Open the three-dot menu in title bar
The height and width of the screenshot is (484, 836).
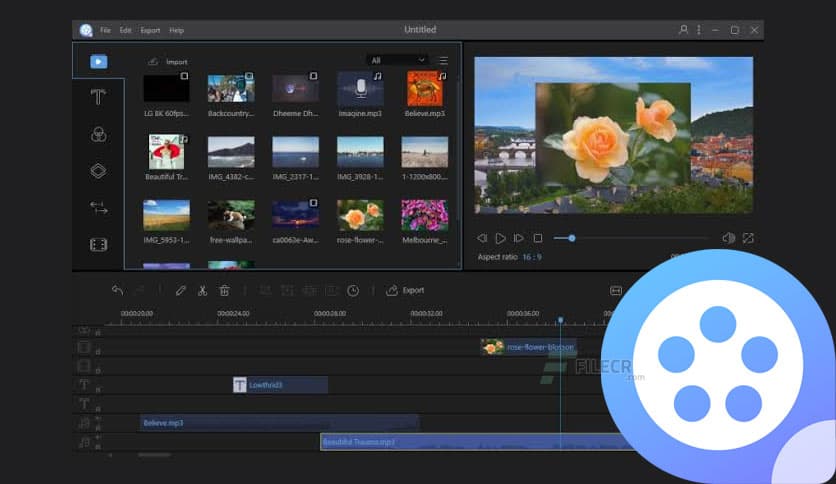(698, 30)
